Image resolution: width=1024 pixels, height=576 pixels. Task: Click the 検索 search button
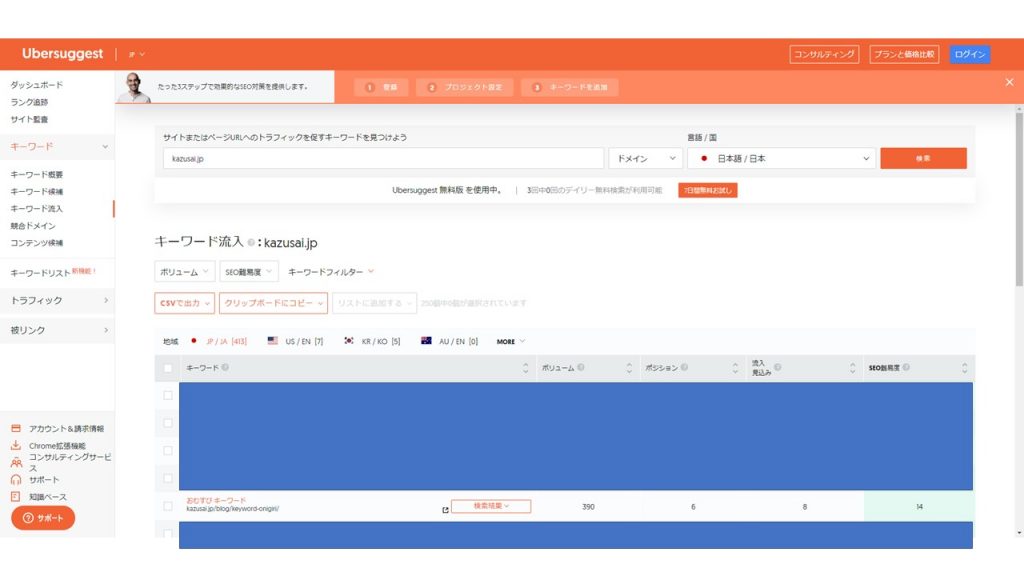923,158
